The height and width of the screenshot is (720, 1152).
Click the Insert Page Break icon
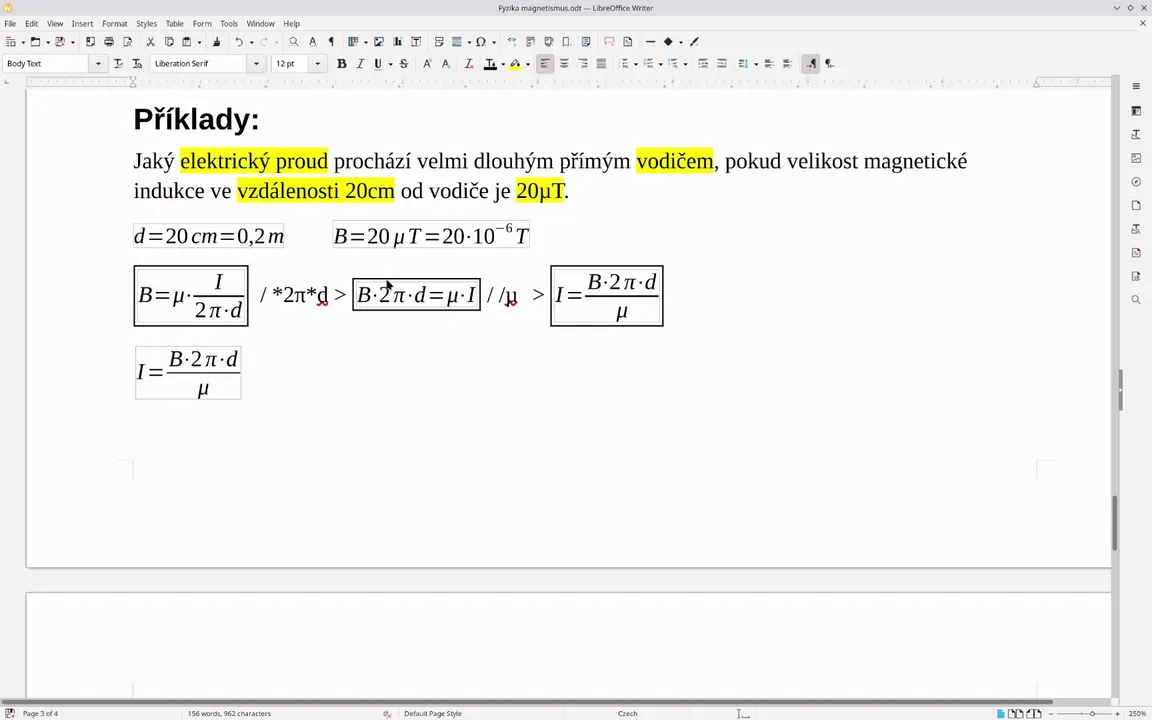tap(439, 42)
